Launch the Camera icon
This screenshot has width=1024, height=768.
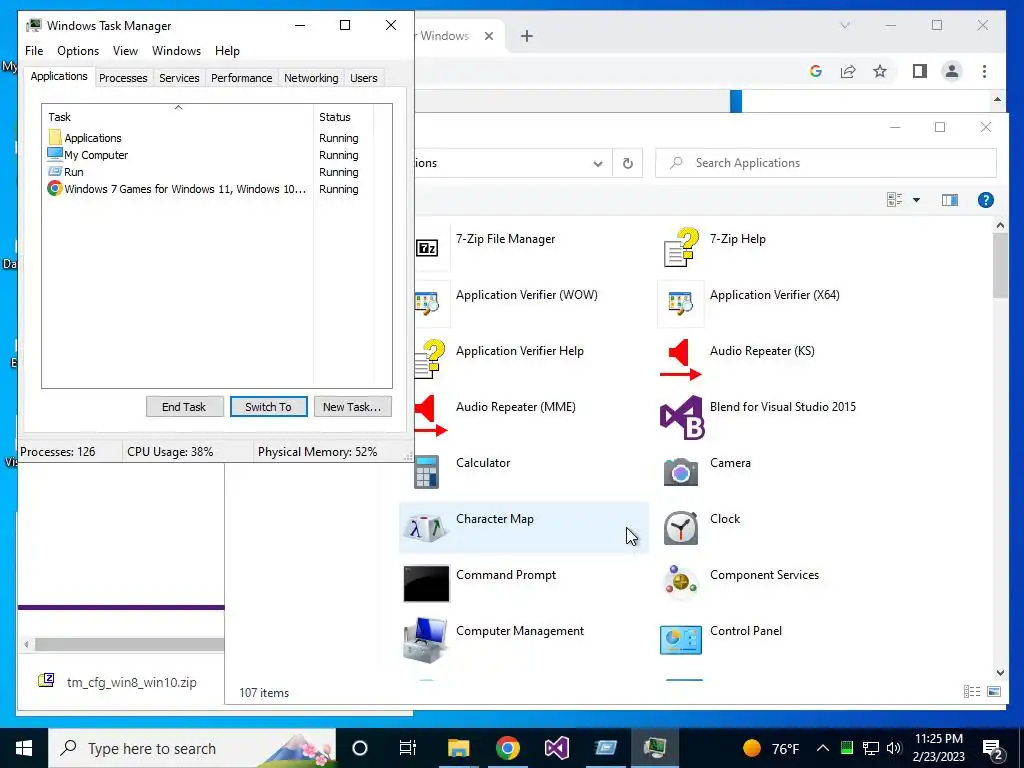(681, 472)
